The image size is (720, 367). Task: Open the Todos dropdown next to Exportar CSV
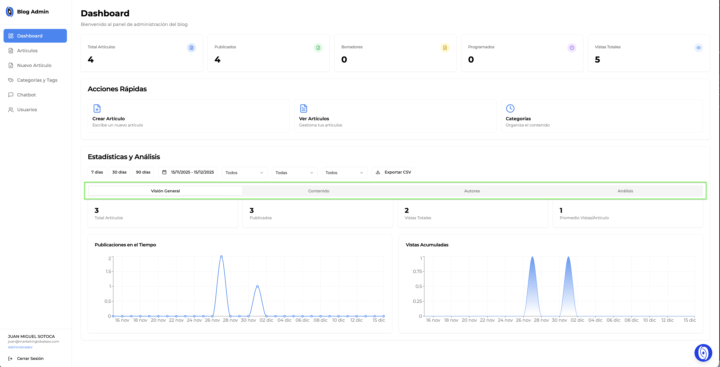coord(345,173)
